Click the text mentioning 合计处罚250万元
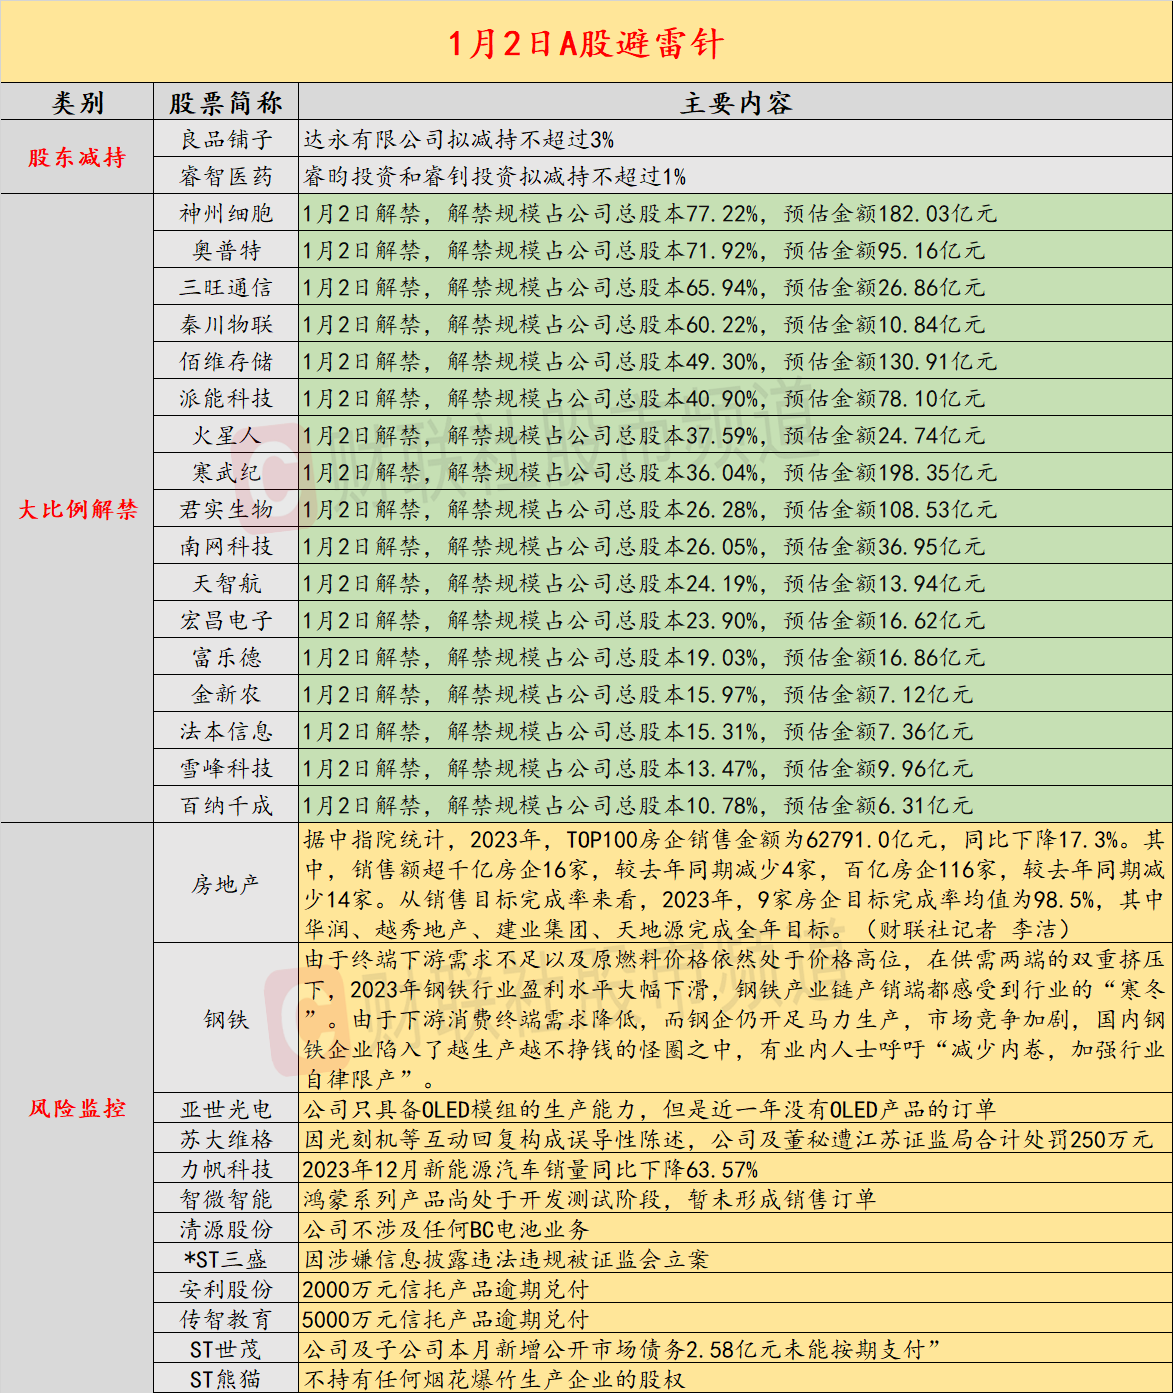Image resolution: width=1173 pixels, height=1393 pixels. 728,1139
